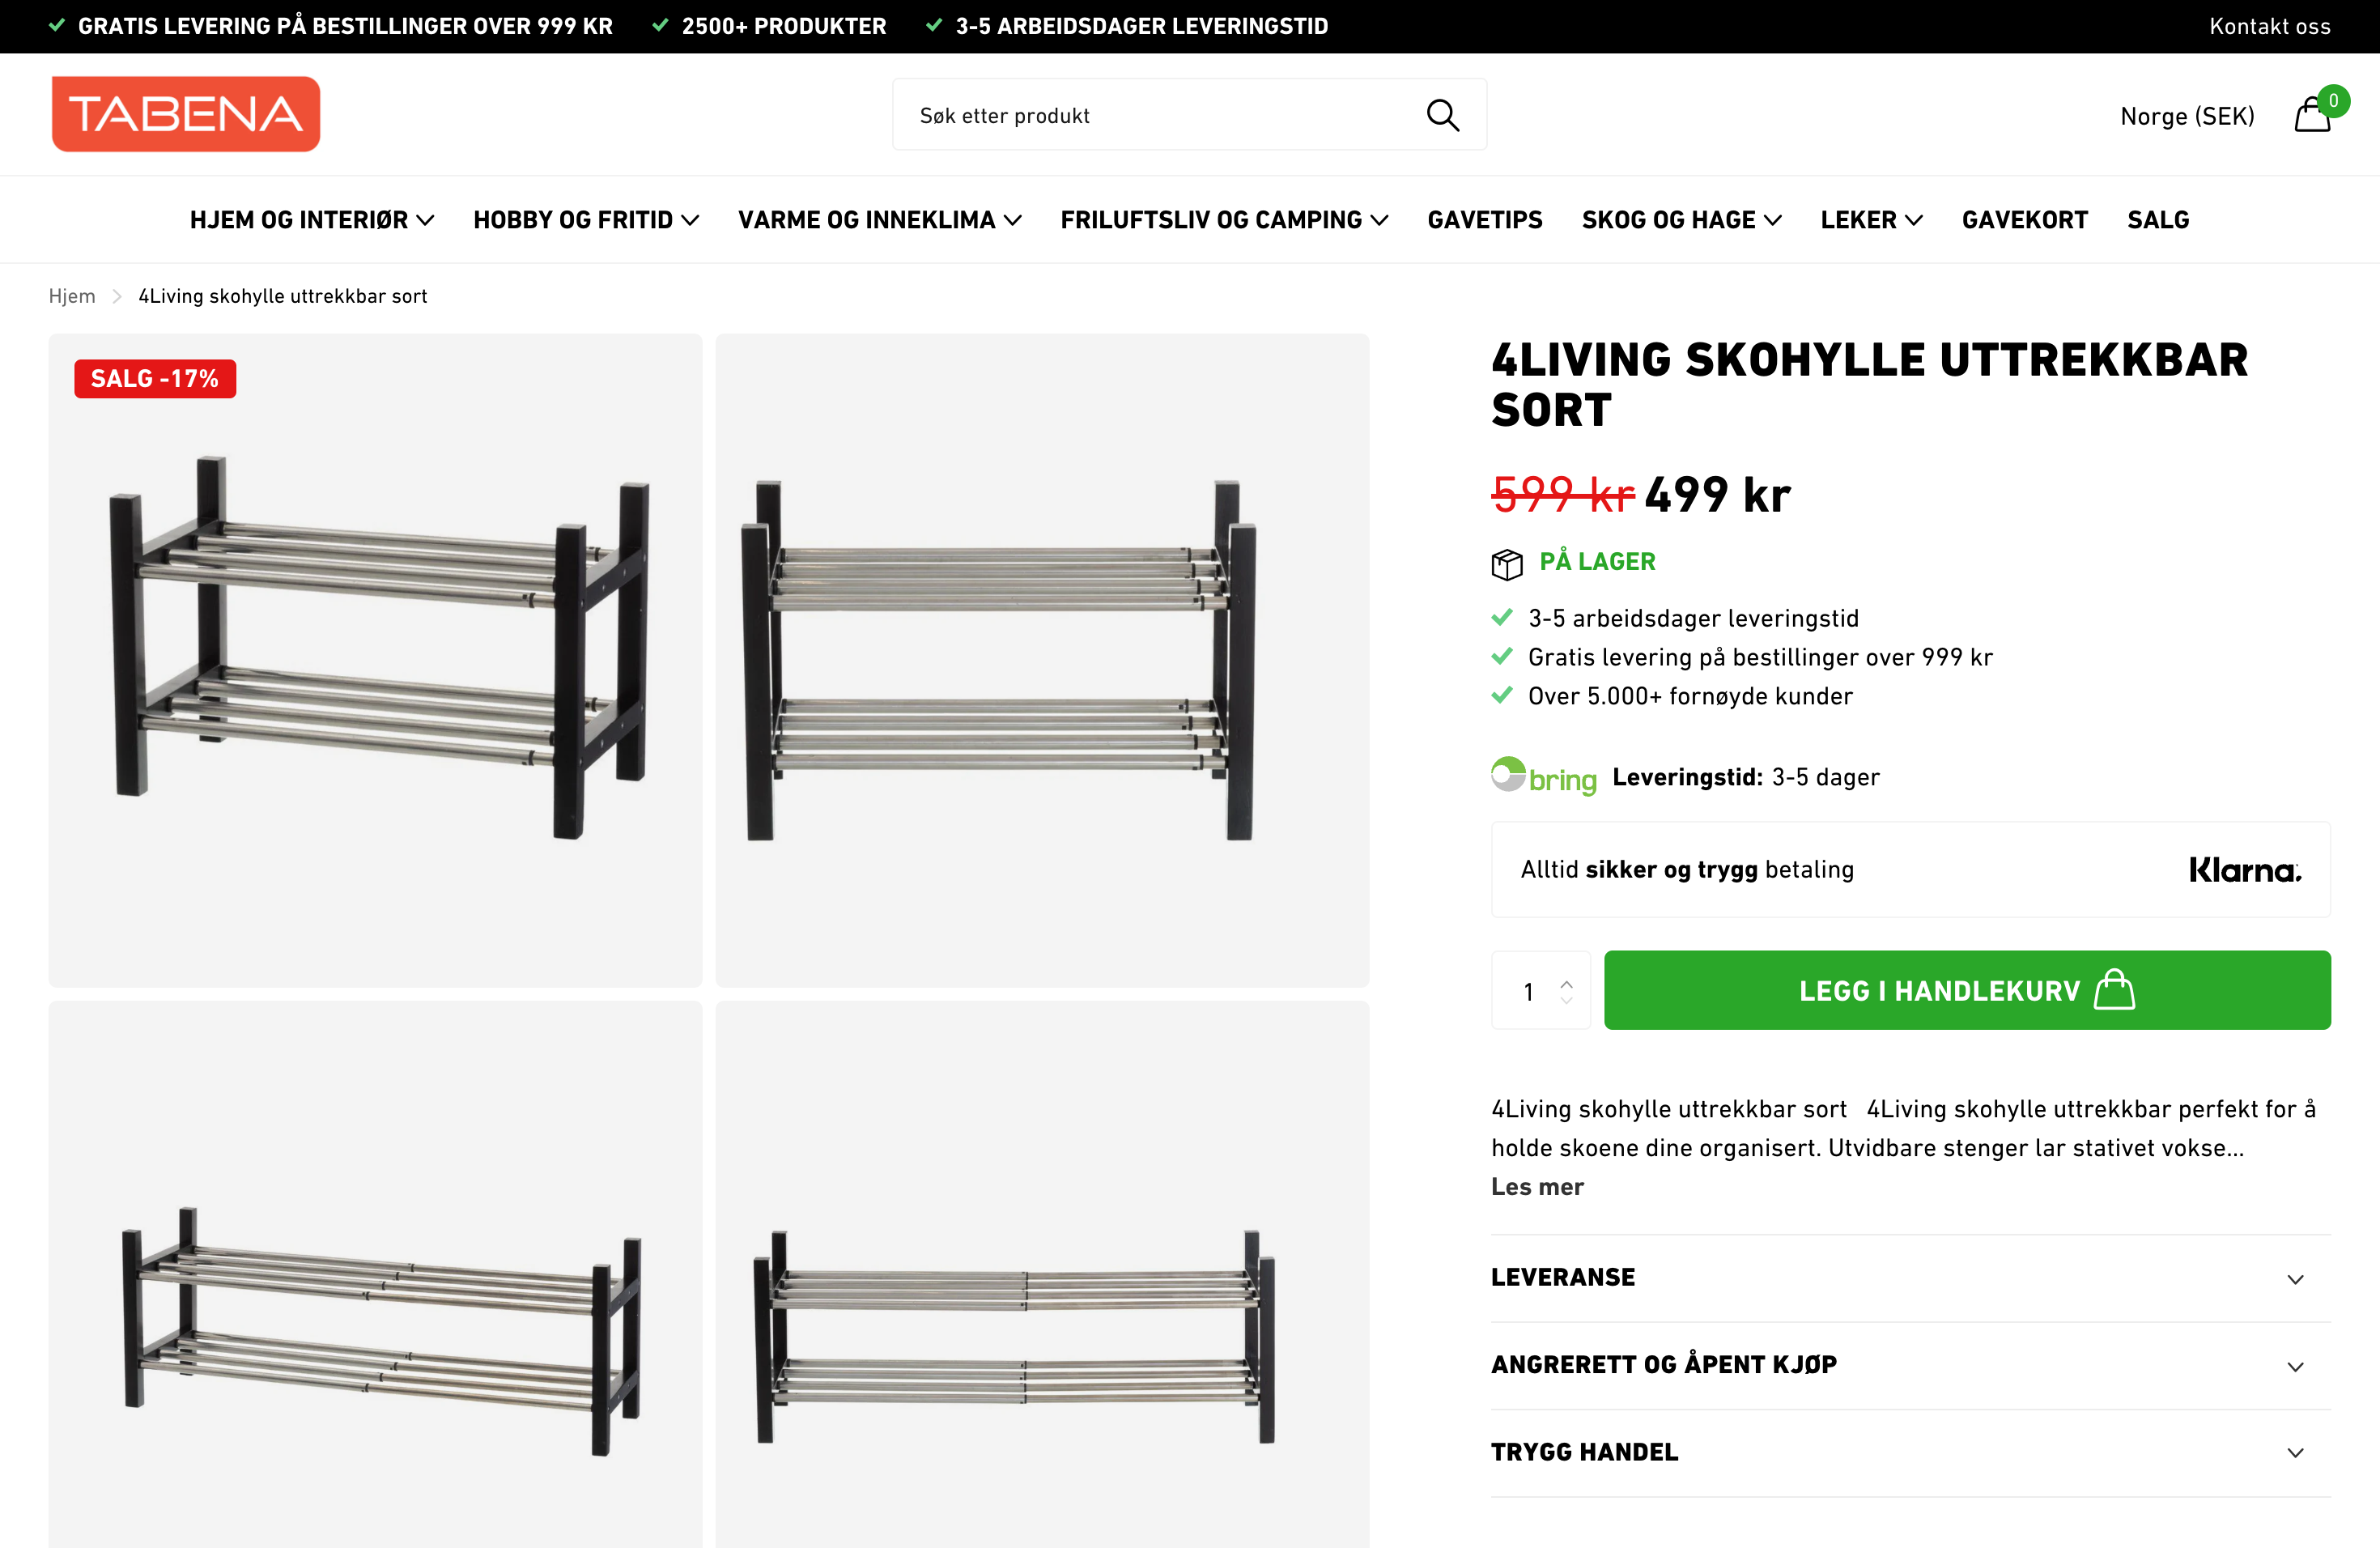
Task: Click the Klarna payment logo
Action: click(x=2244, y=869)
